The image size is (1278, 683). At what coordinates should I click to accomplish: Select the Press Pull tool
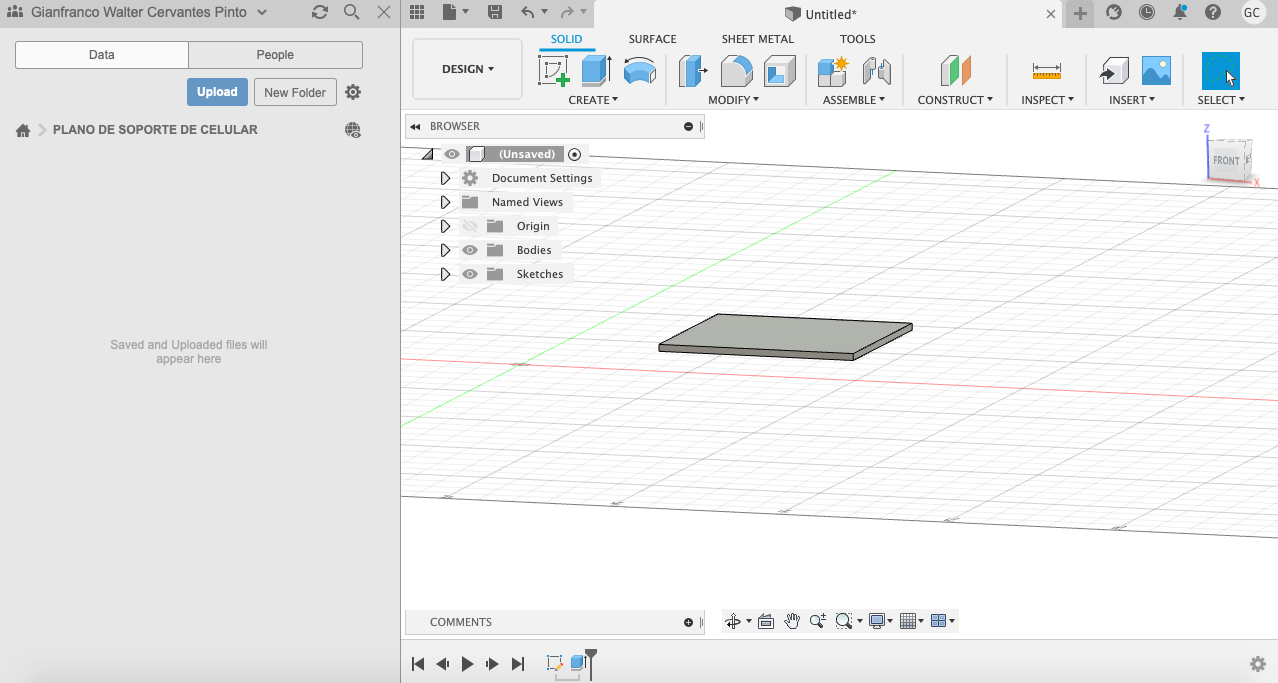pos(693,71)
